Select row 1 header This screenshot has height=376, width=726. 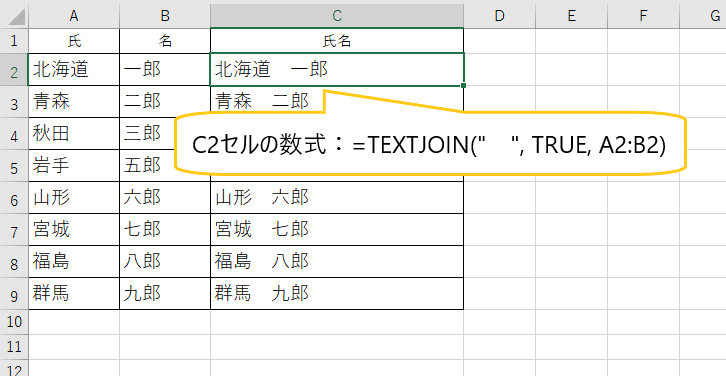coord(14,41)
